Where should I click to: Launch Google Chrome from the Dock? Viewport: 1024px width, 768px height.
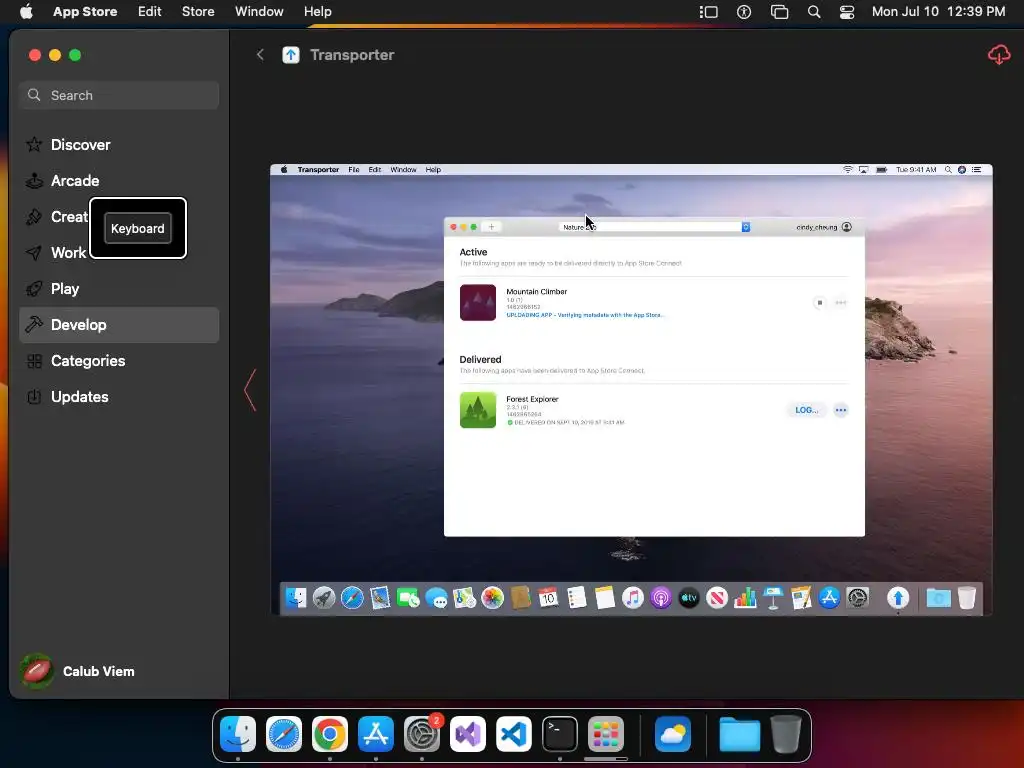330,734
